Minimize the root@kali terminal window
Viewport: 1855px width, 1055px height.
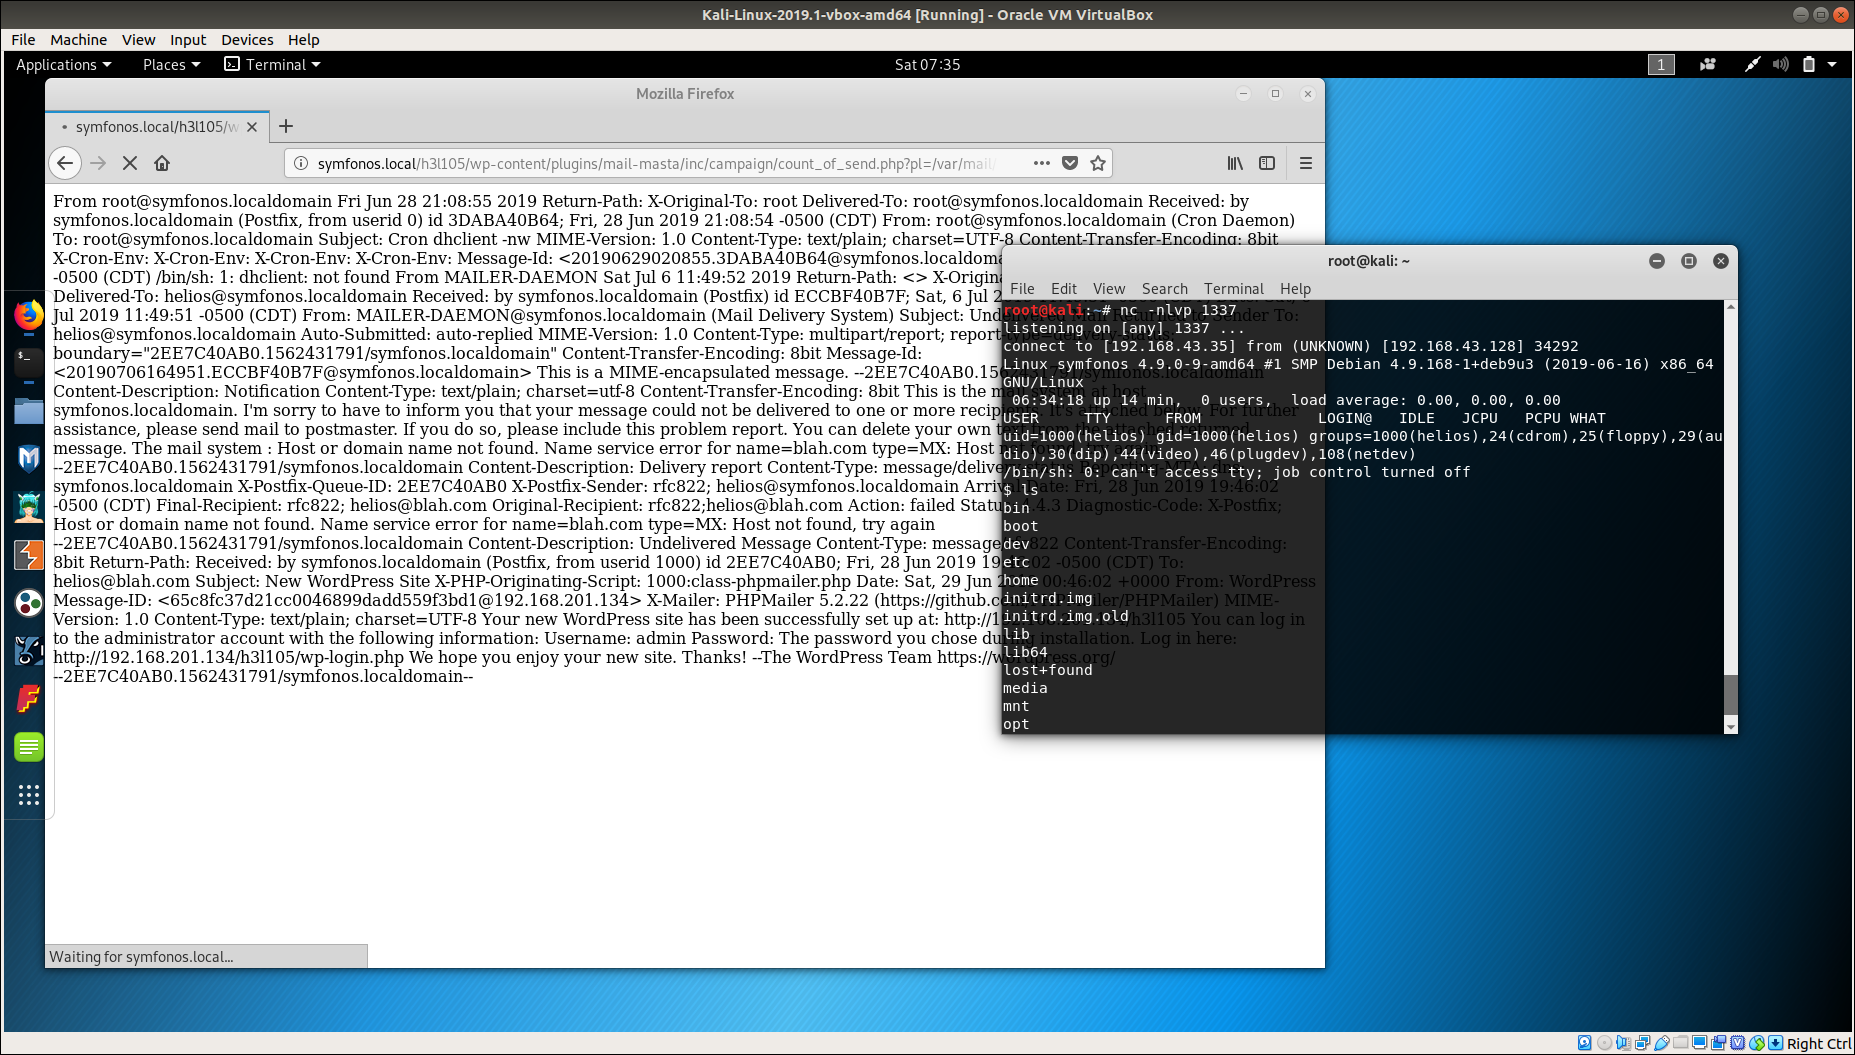coord(1657,261)
